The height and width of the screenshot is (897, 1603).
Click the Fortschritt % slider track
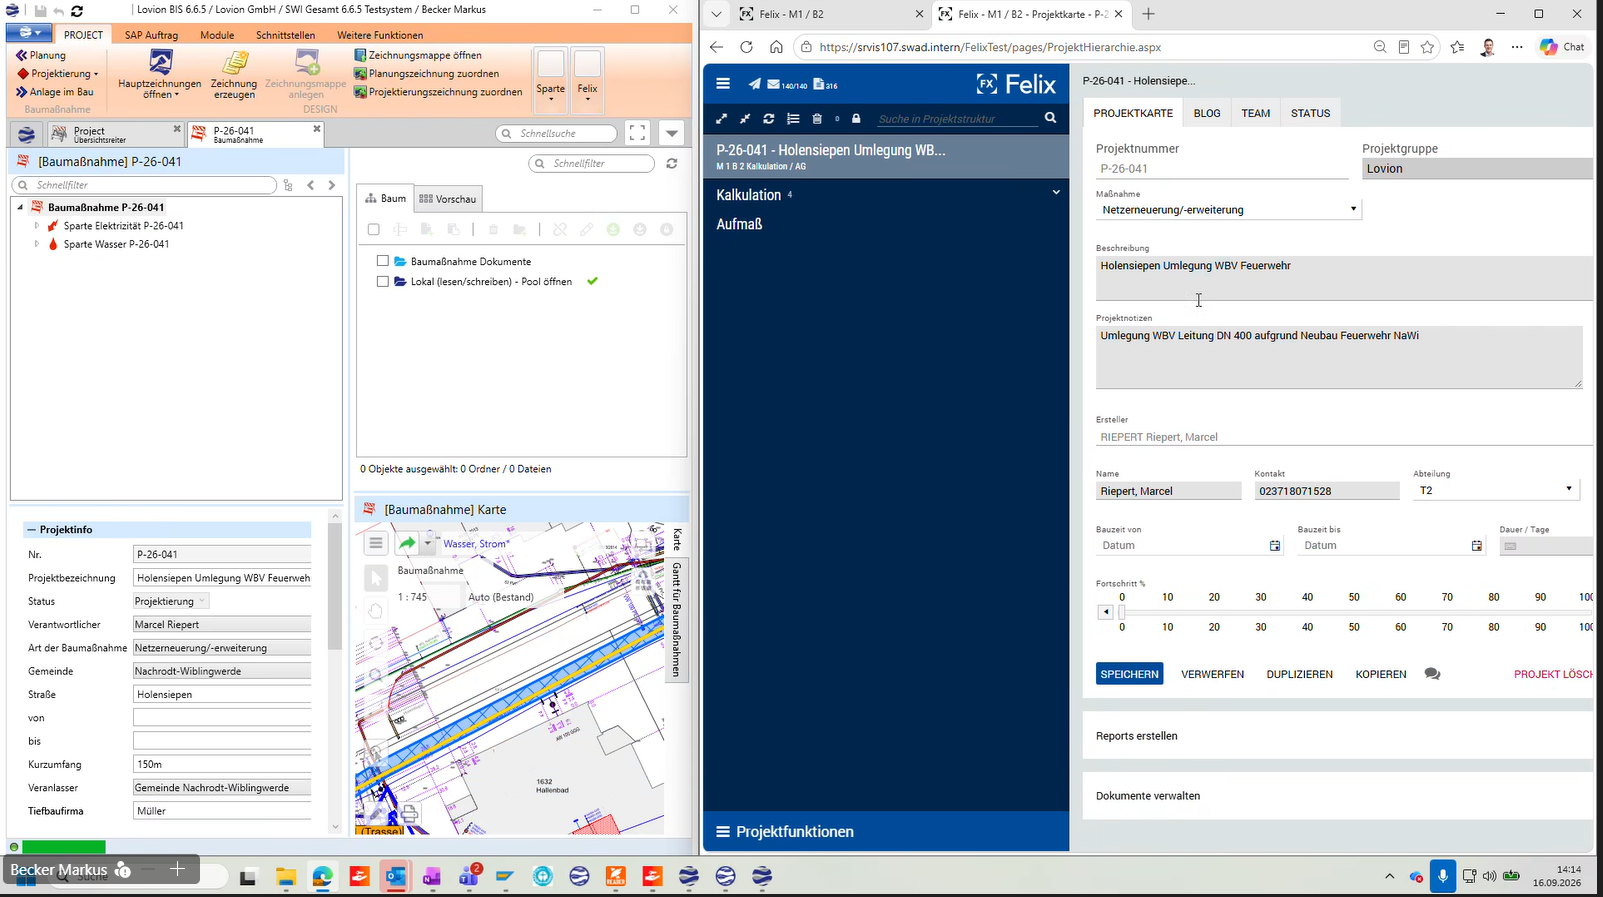coord(1354,612)
